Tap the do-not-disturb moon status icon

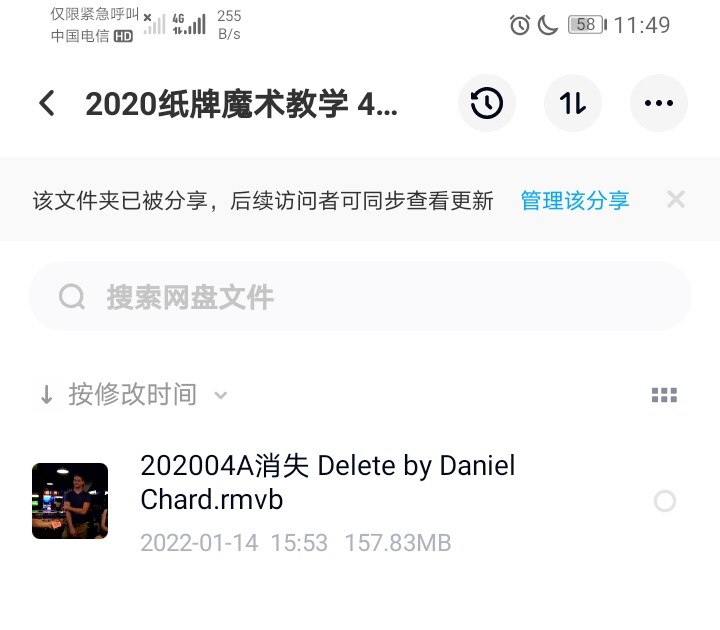547,25
